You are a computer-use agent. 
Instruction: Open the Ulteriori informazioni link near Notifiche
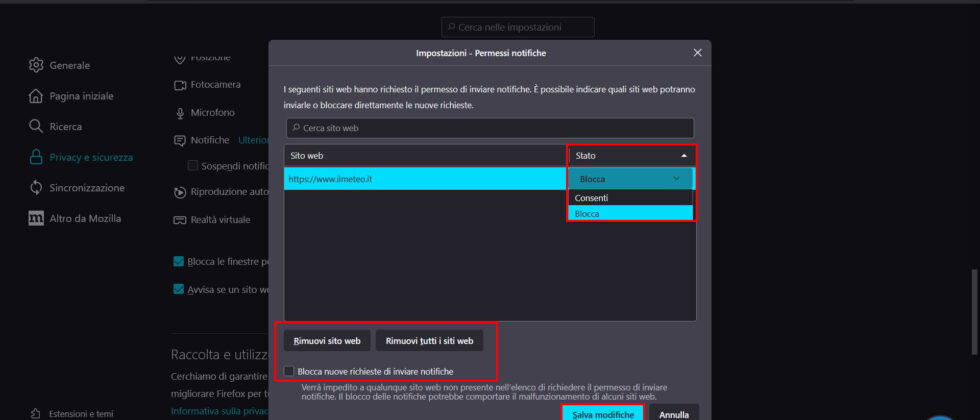point(253,140)
